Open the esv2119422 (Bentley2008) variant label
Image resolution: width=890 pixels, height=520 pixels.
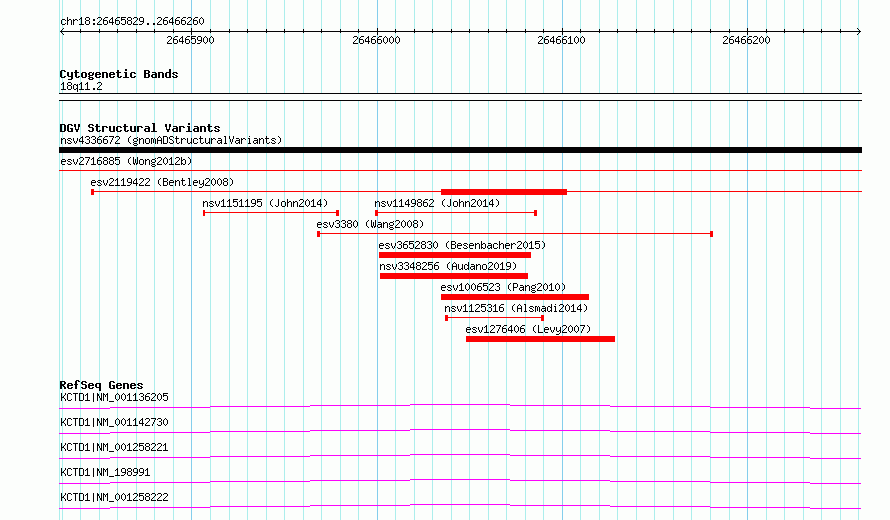162,182
